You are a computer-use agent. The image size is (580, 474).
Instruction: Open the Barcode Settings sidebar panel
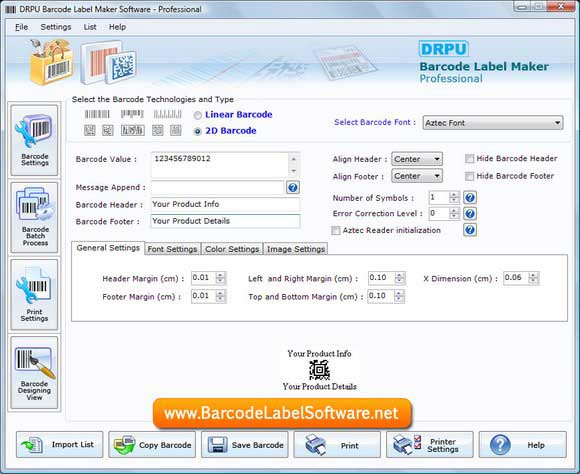(x=34, y=140)
